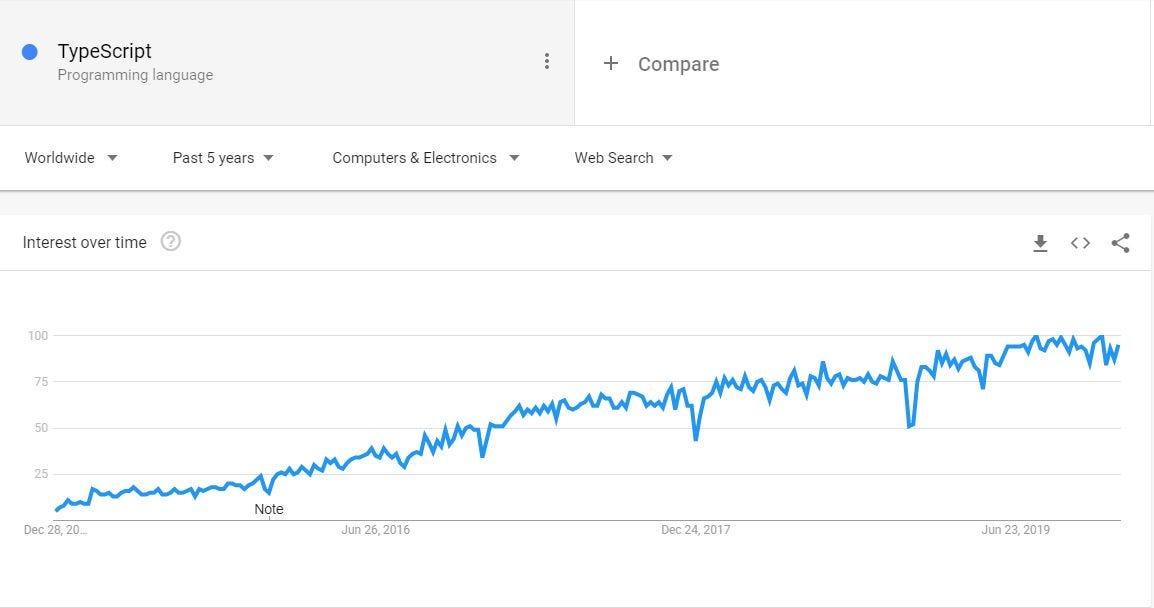The height and width of the screenshot is (608, 1154).
Task: Expand the Worldwide region dropdown
Action: click(71, 158)
